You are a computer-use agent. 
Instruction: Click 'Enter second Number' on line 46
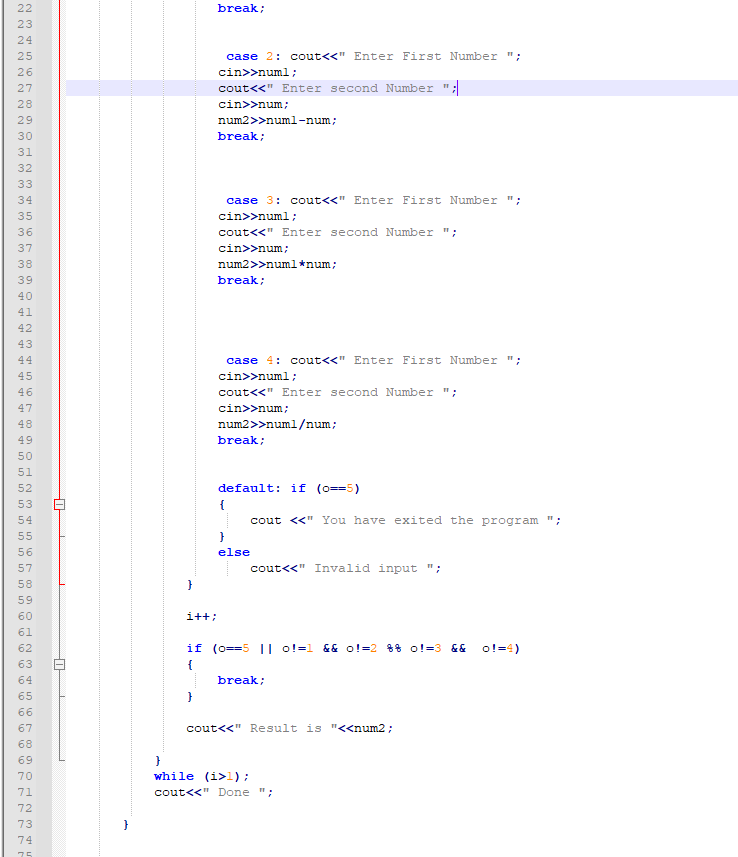(338, 392)
